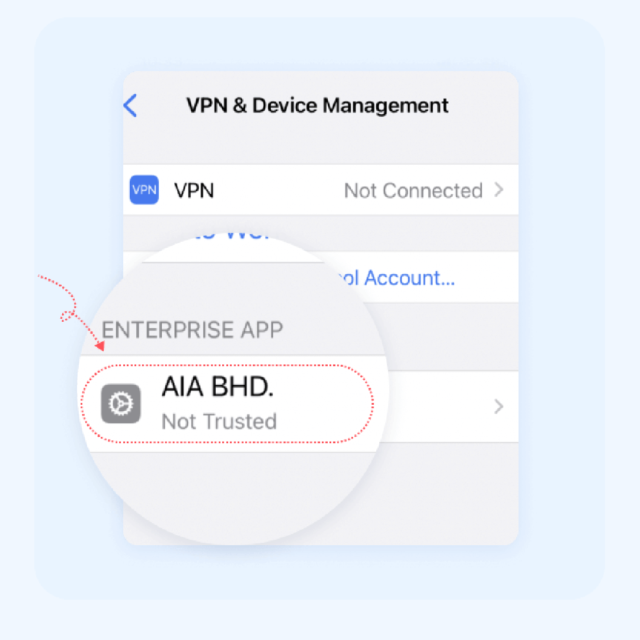The width and height of the screenshot is (640, 640).
Task: Tap the blue VPN icon
Action: click(x=144, y=190)
